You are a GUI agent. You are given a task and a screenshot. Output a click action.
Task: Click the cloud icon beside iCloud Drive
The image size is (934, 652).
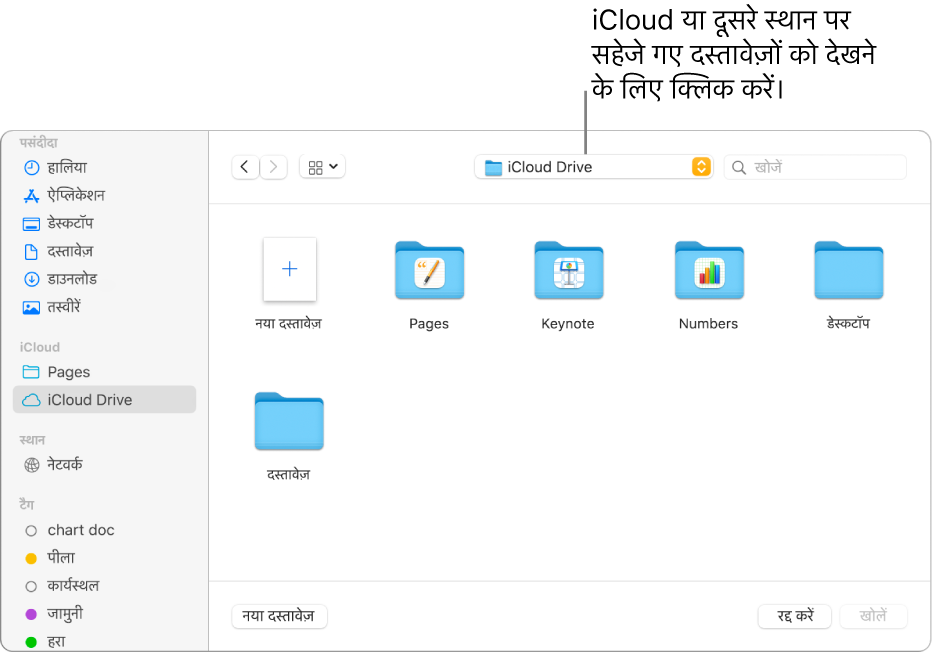(31, 400)
